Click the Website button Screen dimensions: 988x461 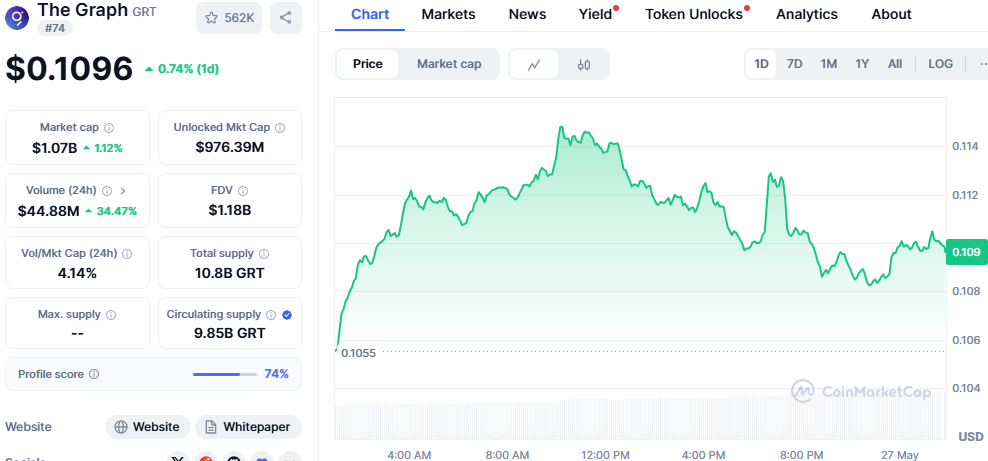pos(147,427)
